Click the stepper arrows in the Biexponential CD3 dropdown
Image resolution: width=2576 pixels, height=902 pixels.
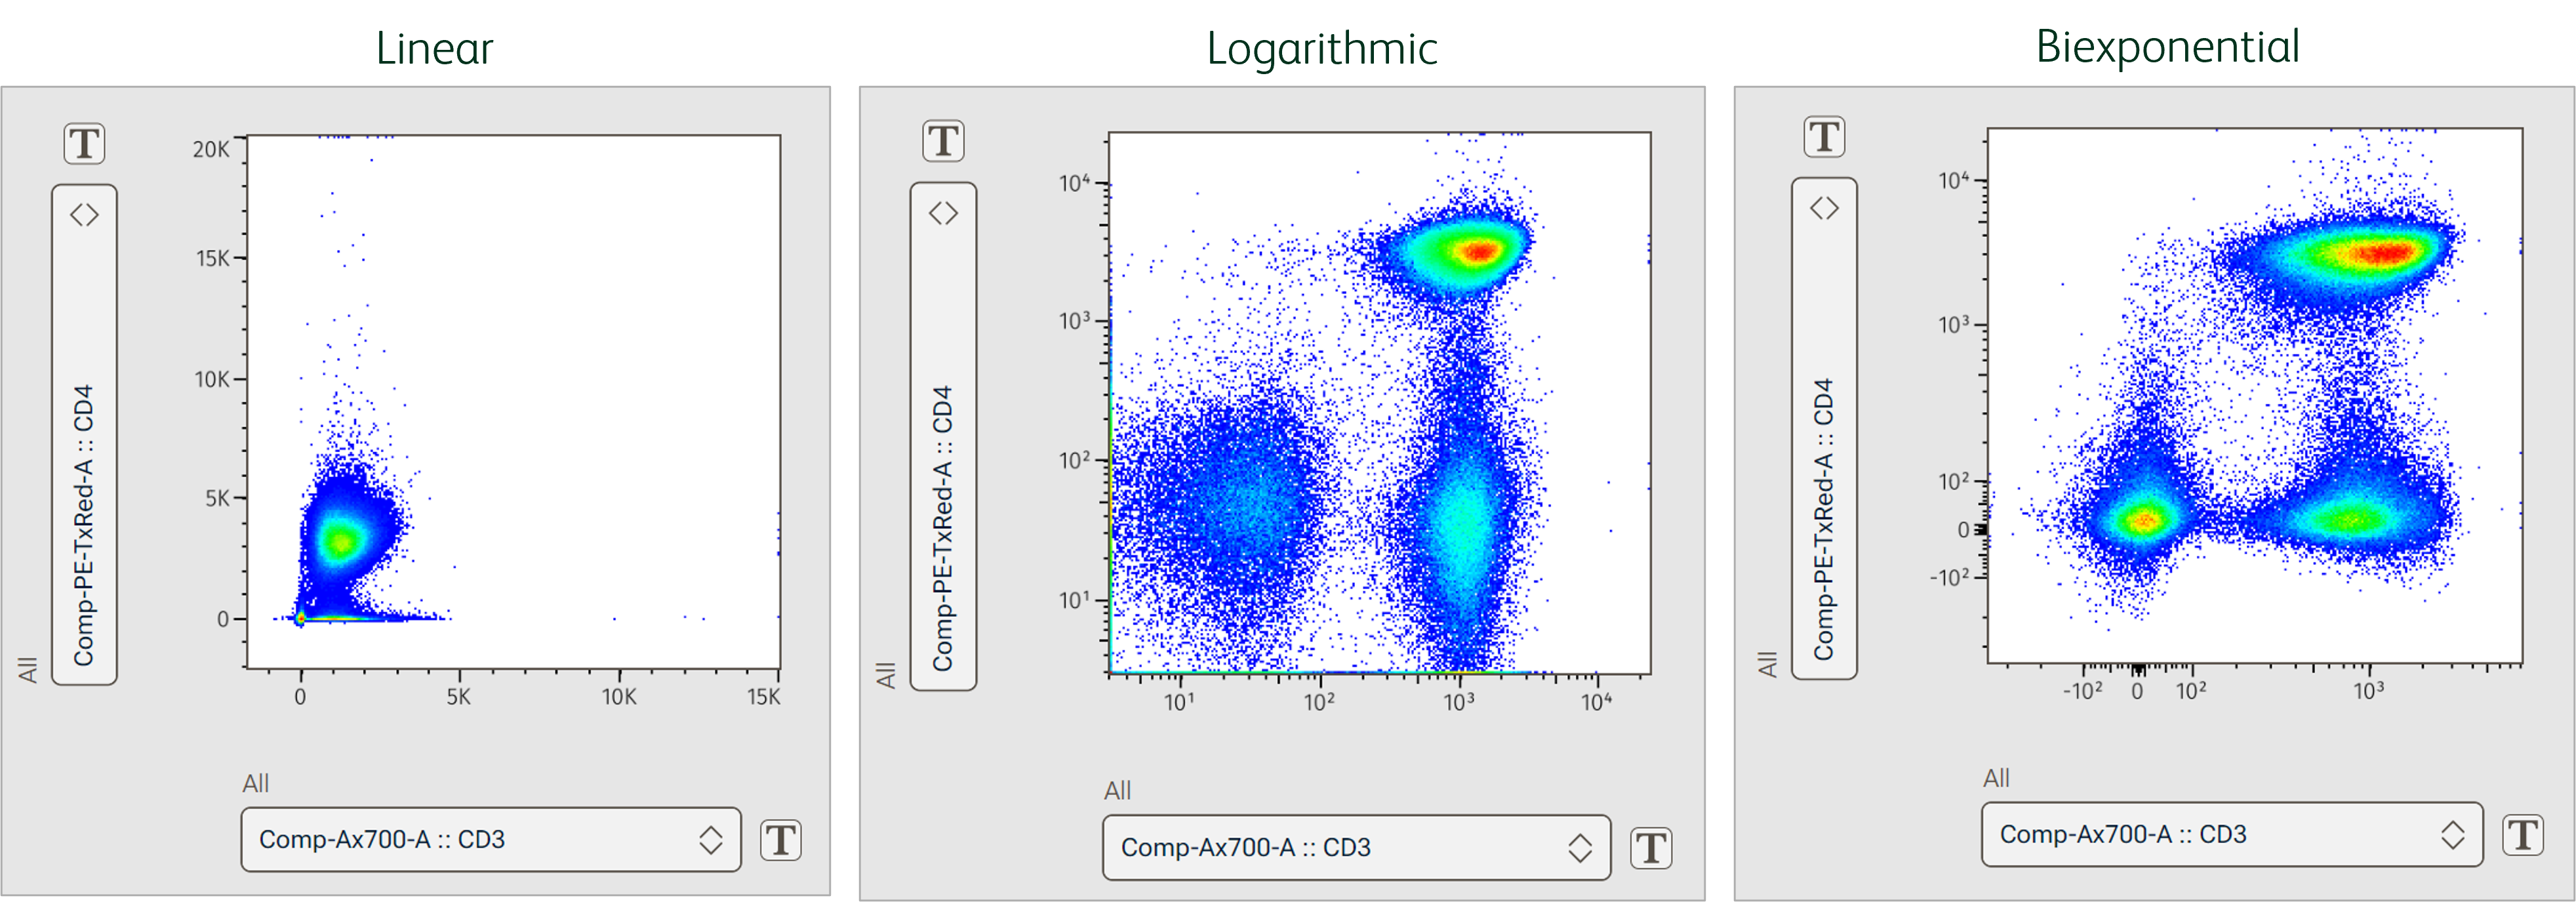[2452, 834]
